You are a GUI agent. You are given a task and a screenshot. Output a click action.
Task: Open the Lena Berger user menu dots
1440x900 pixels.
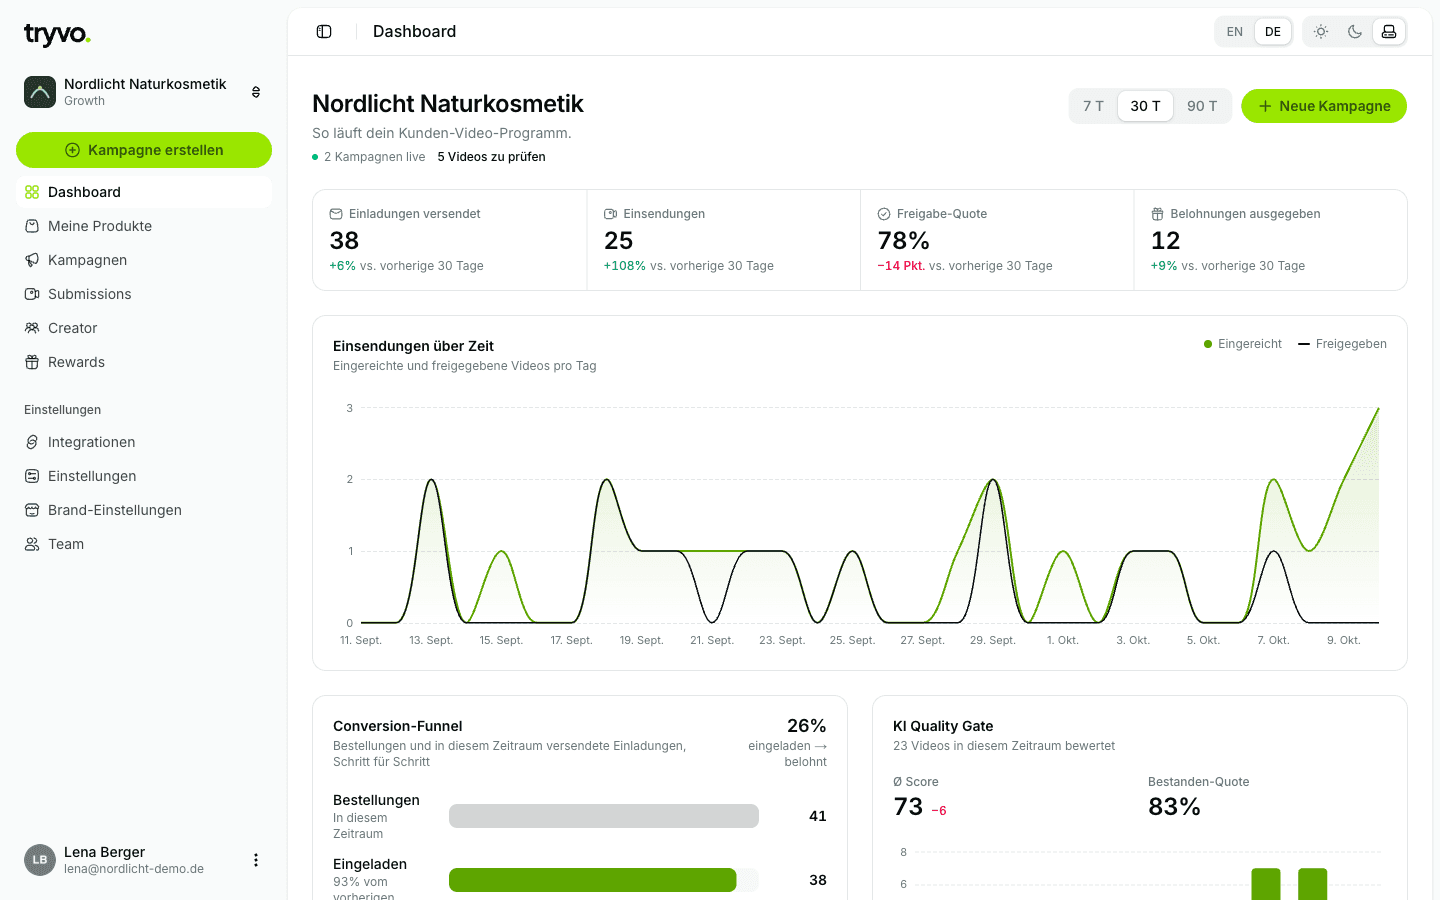(256, 860)
